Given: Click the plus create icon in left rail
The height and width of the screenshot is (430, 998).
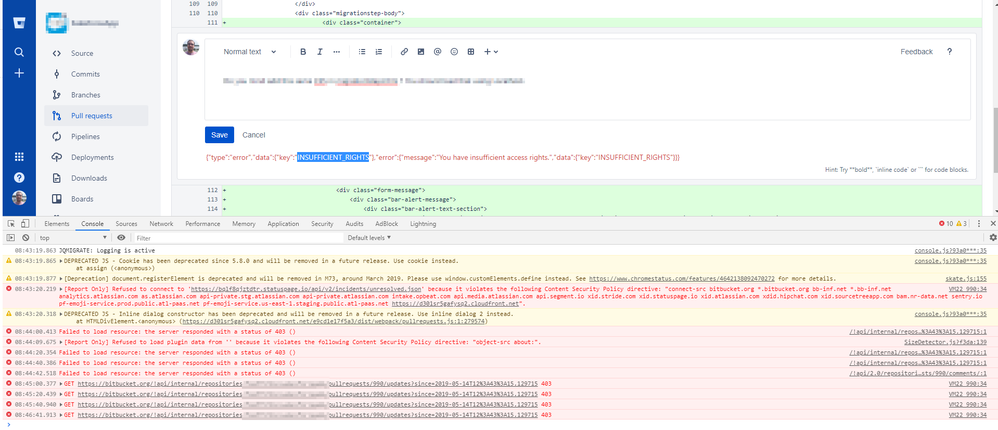Looking at the screenshot, I should [19, 73].
